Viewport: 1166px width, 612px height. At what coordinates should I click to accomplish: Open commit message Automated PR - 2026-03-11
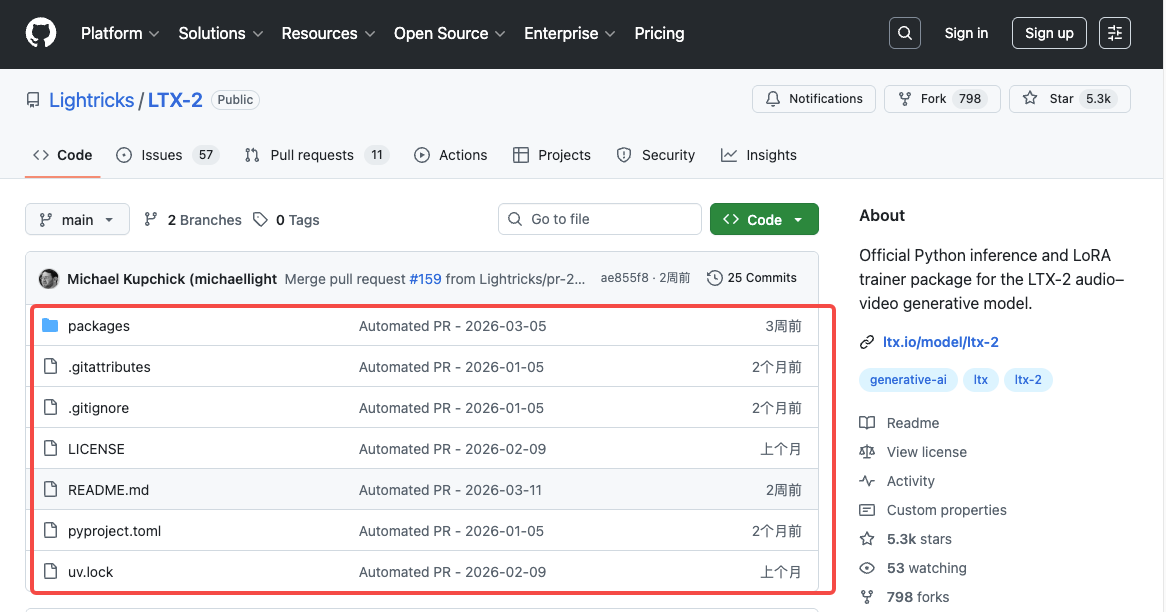451,490
